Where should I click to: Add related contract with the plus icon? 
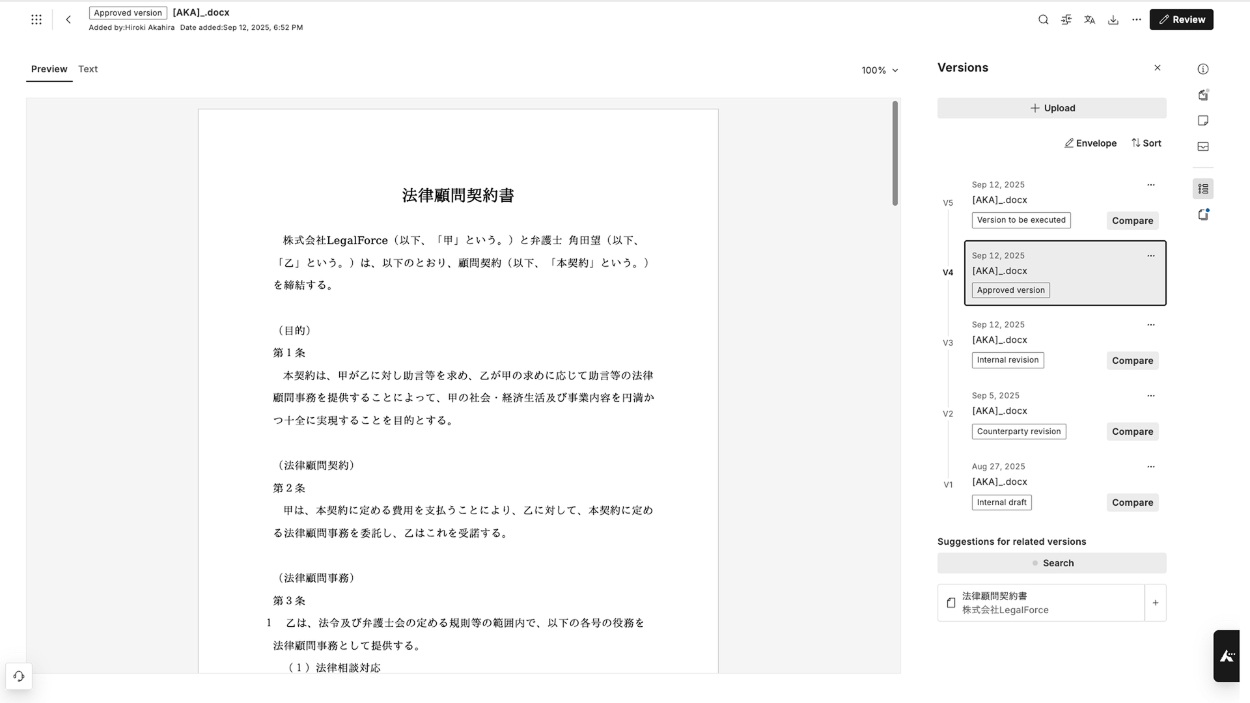[1155, 603]
